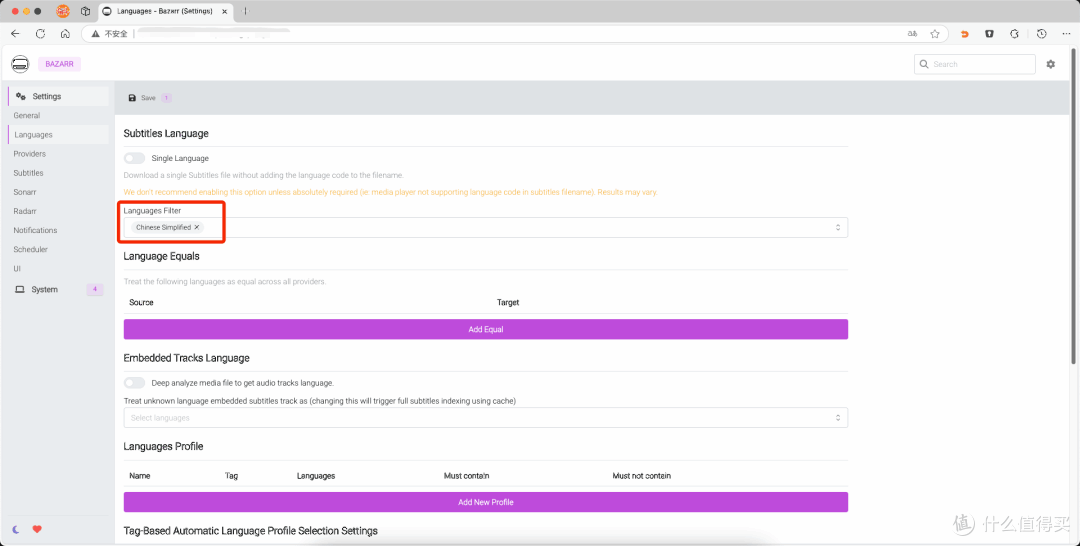The width and height of the screenshot is (1080, 546).
Task: Click the Must not contain column header
Action: 641,476
